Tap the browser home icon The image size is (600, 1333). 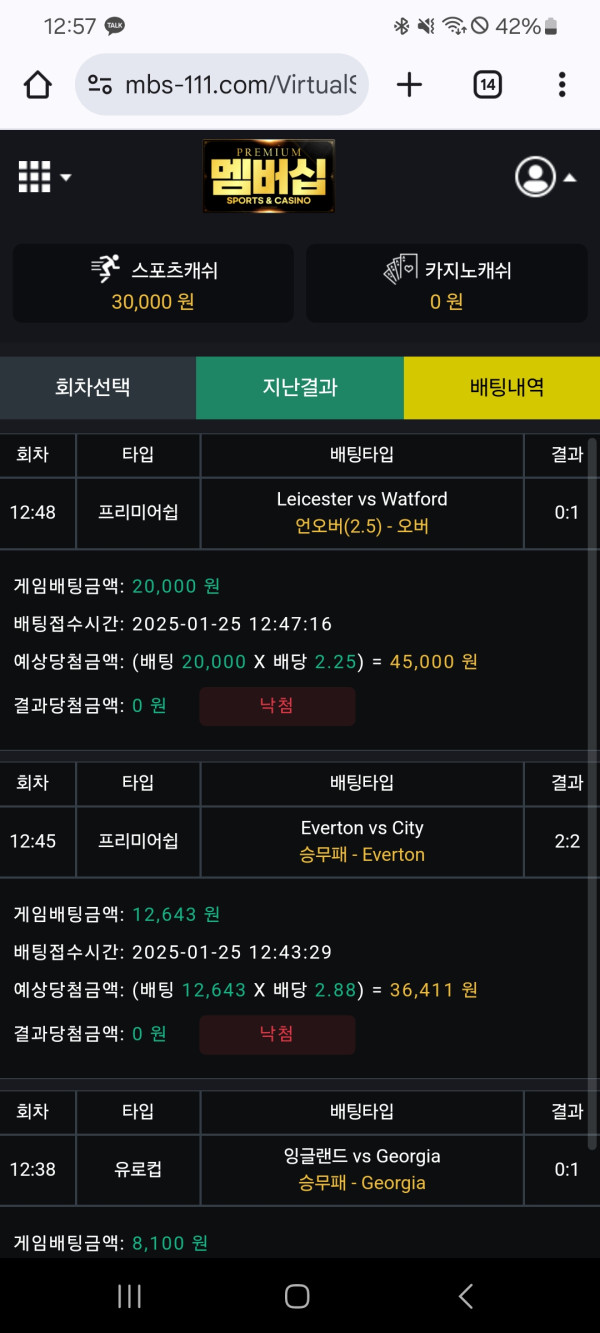[x=38, y=85]
